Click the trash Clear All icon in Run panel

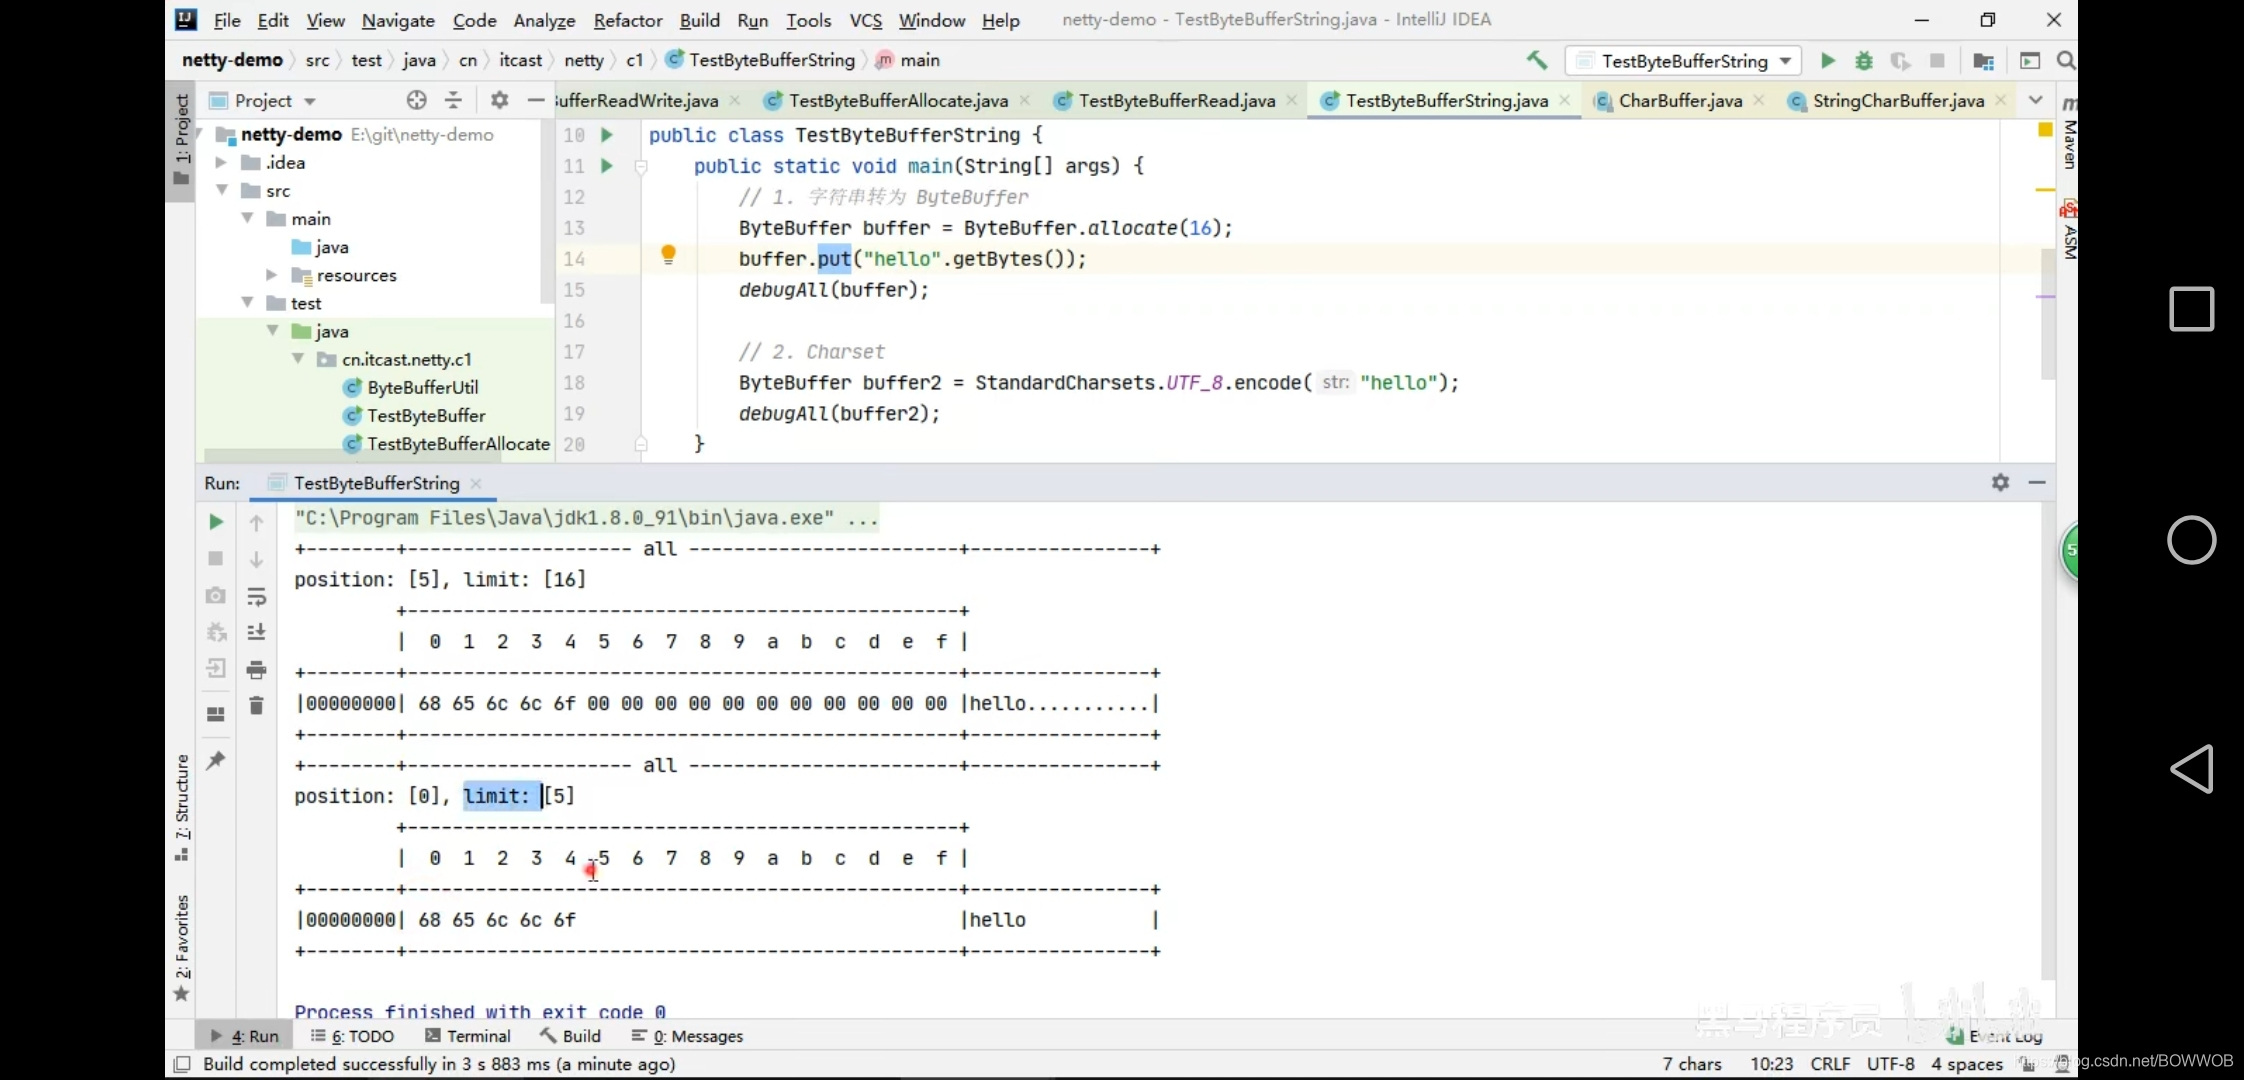click(x=256, y=706)
